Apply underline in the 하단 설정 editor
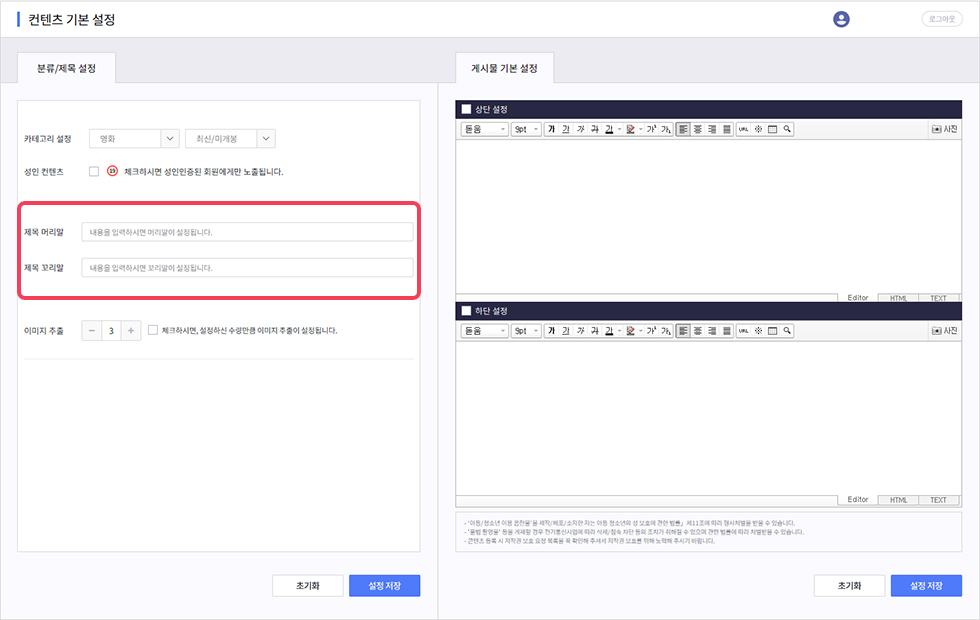The width and height of the screenshot is (980, 620). (x=566, y=330)
